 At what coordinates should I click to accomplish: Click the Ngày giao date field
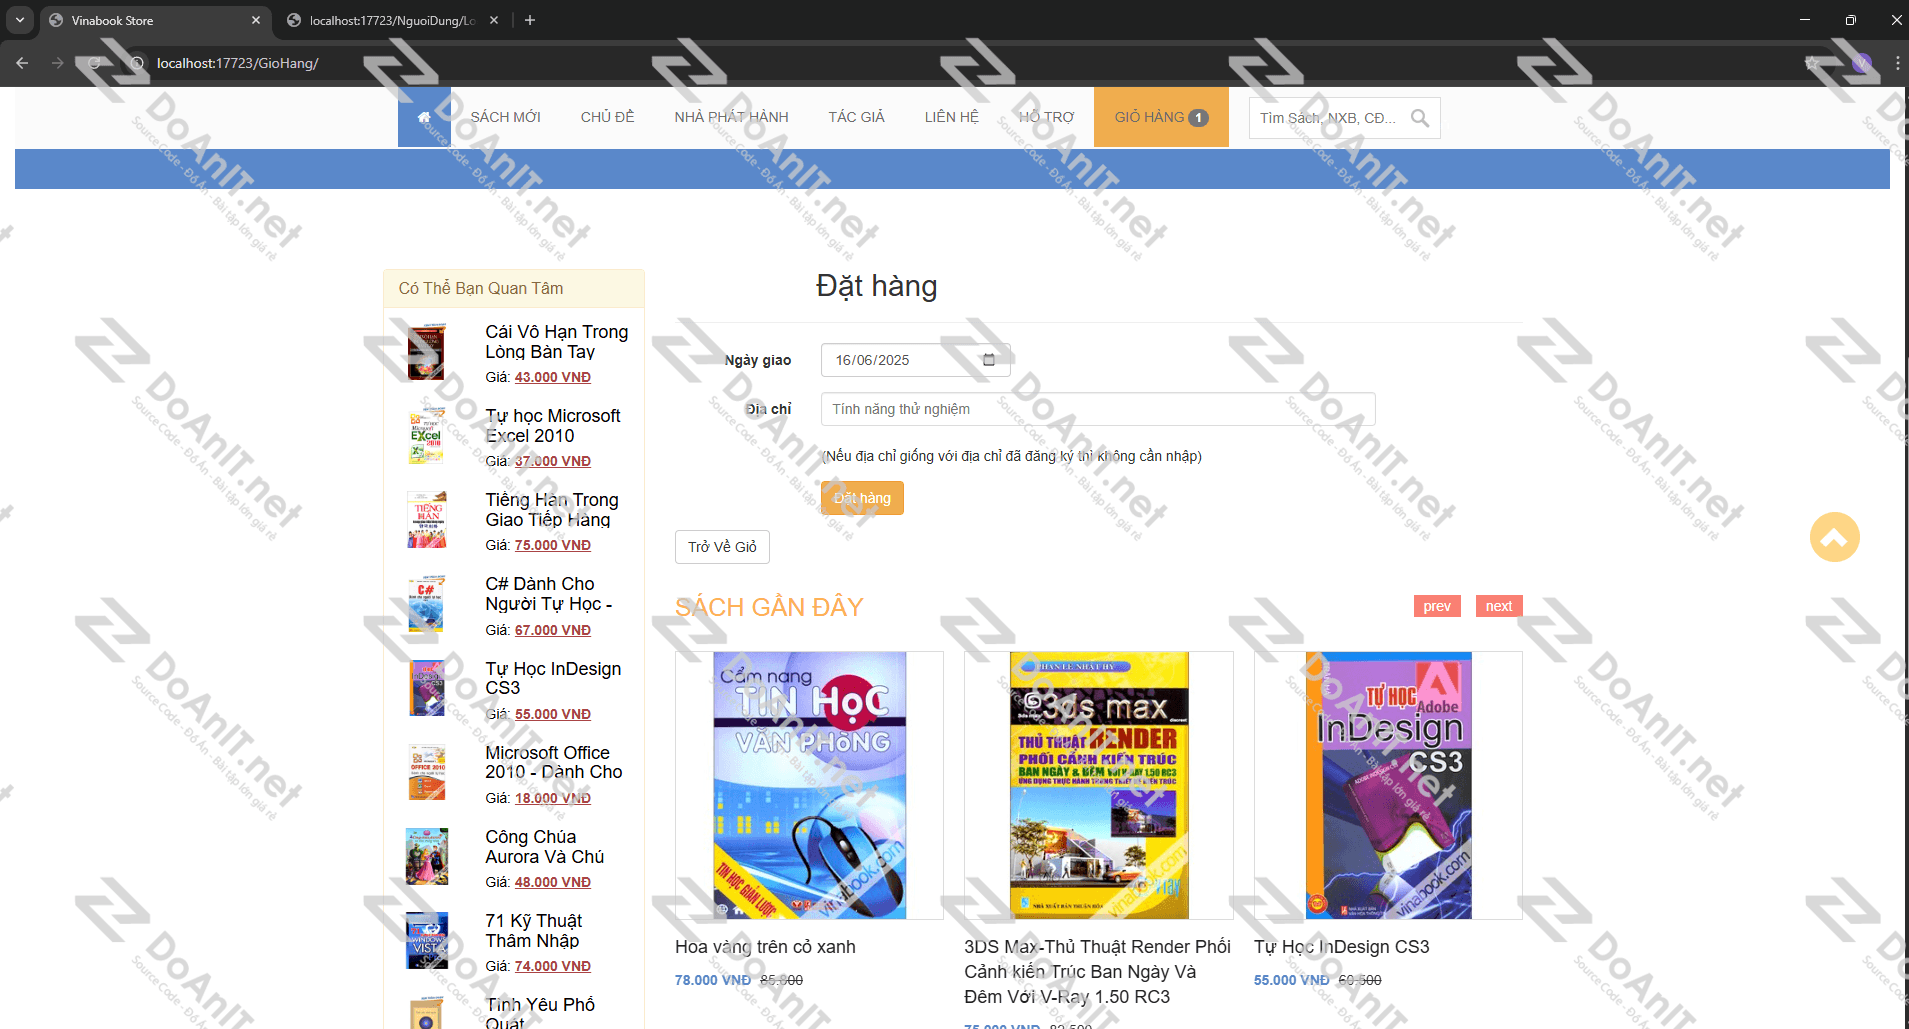(x=915, y=360)
